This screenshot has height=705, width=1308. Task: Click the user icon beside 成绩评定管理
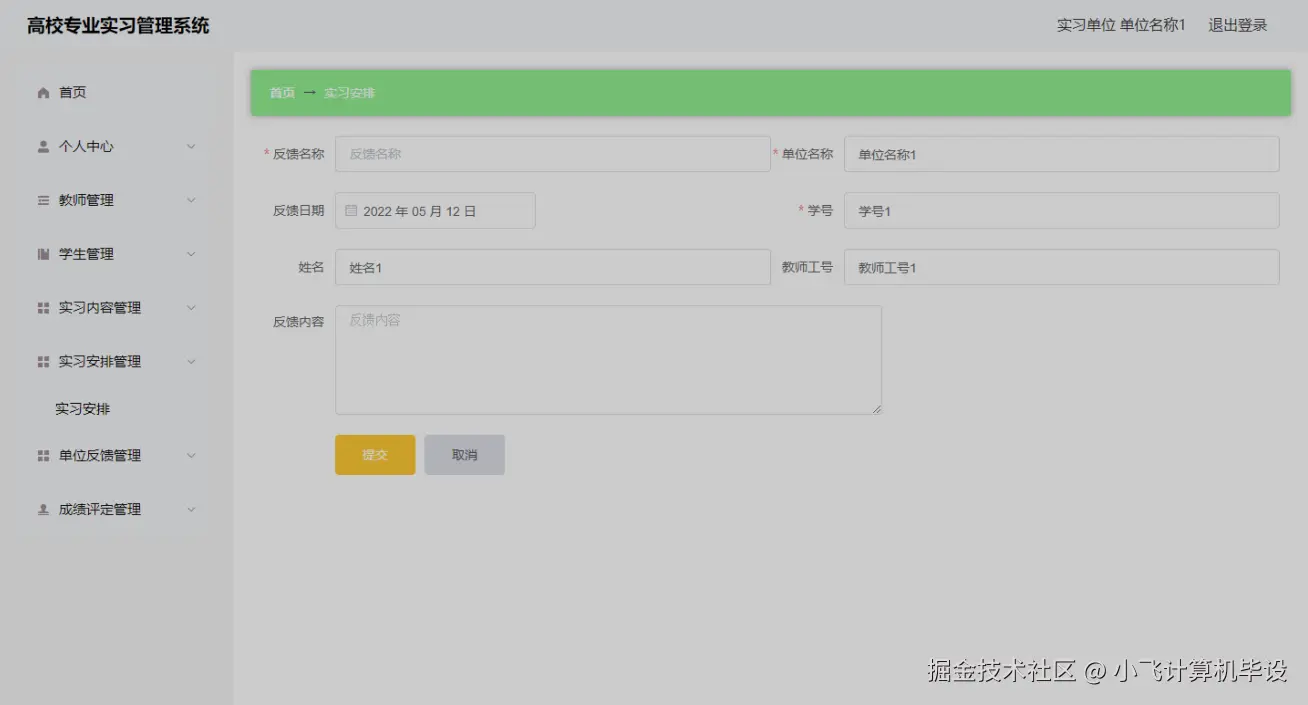43,510
